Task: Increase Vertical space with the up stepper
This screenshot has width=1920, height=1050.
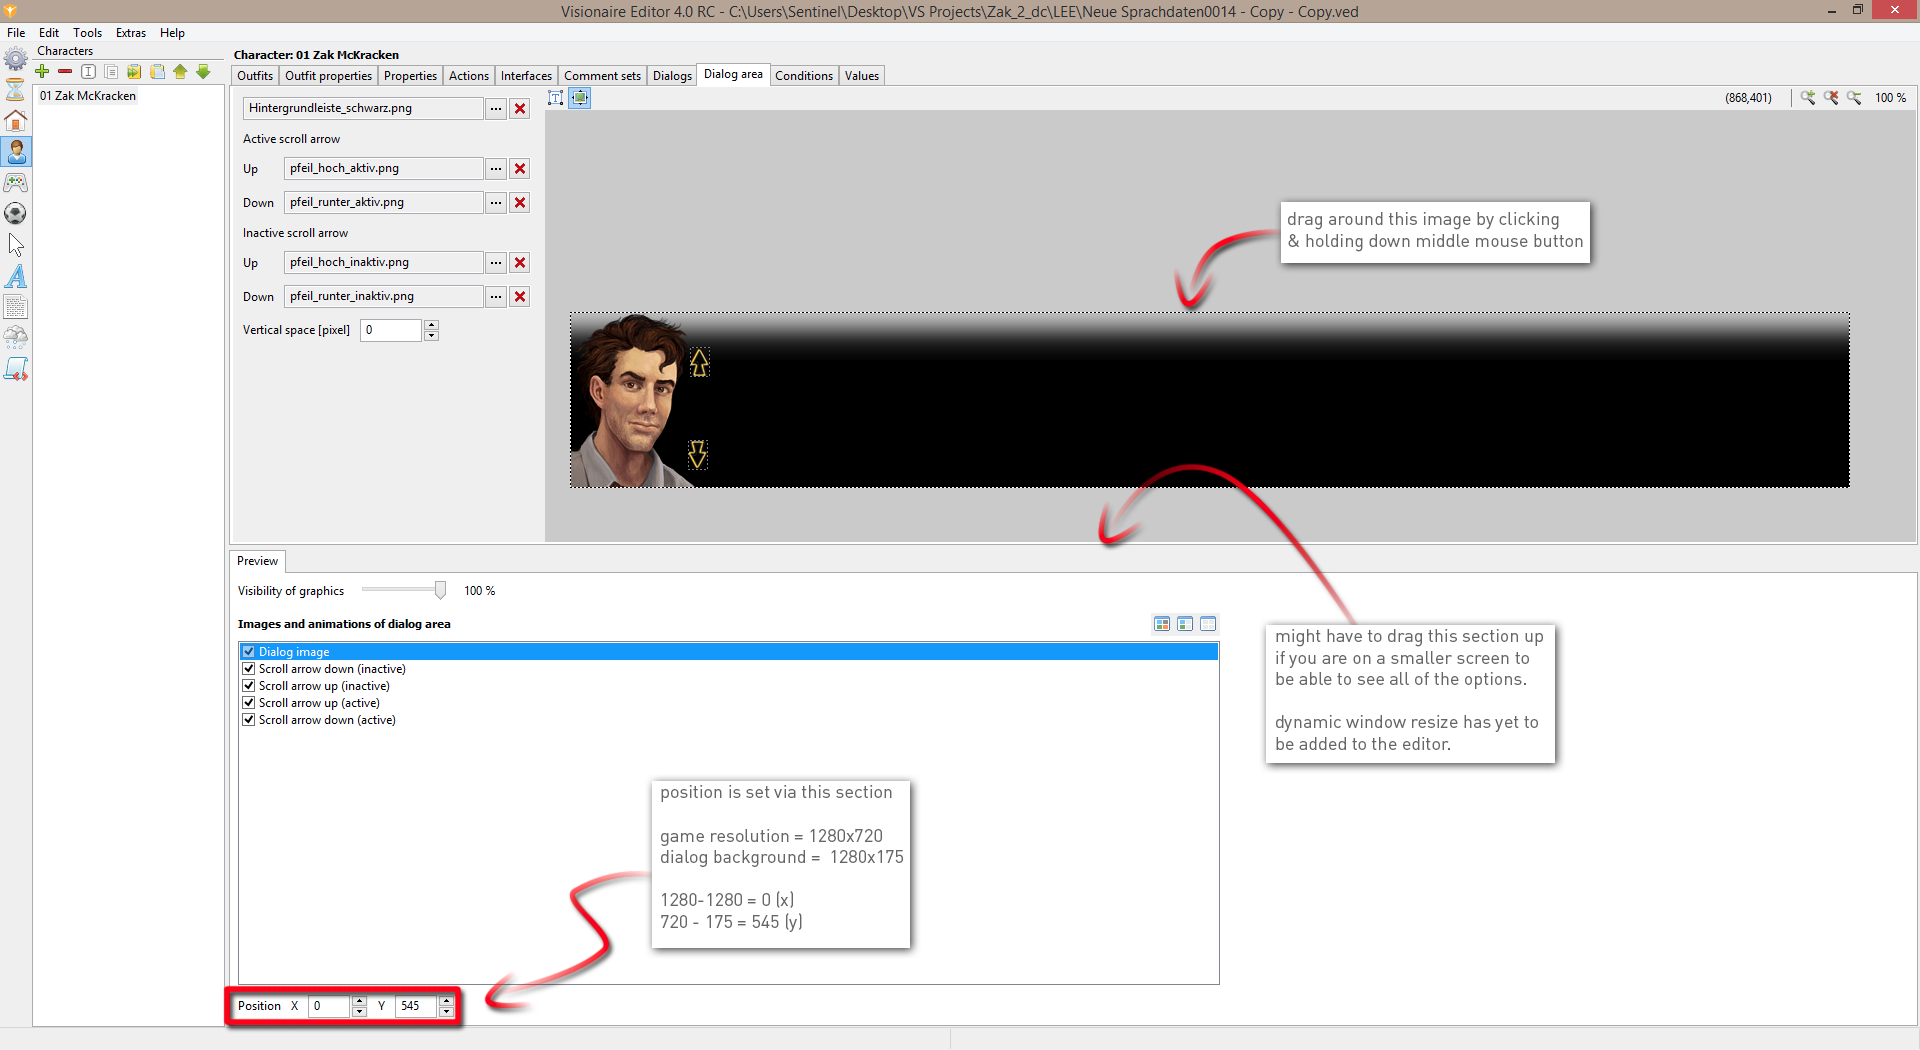Action: 431,325
